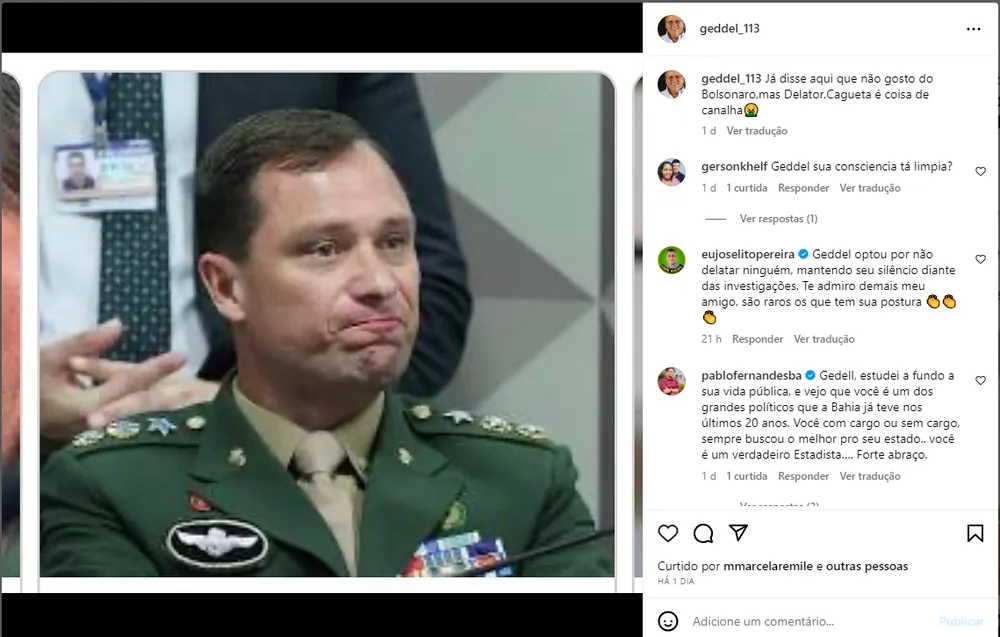Open the emoji picker in comment box

[669, 621]
